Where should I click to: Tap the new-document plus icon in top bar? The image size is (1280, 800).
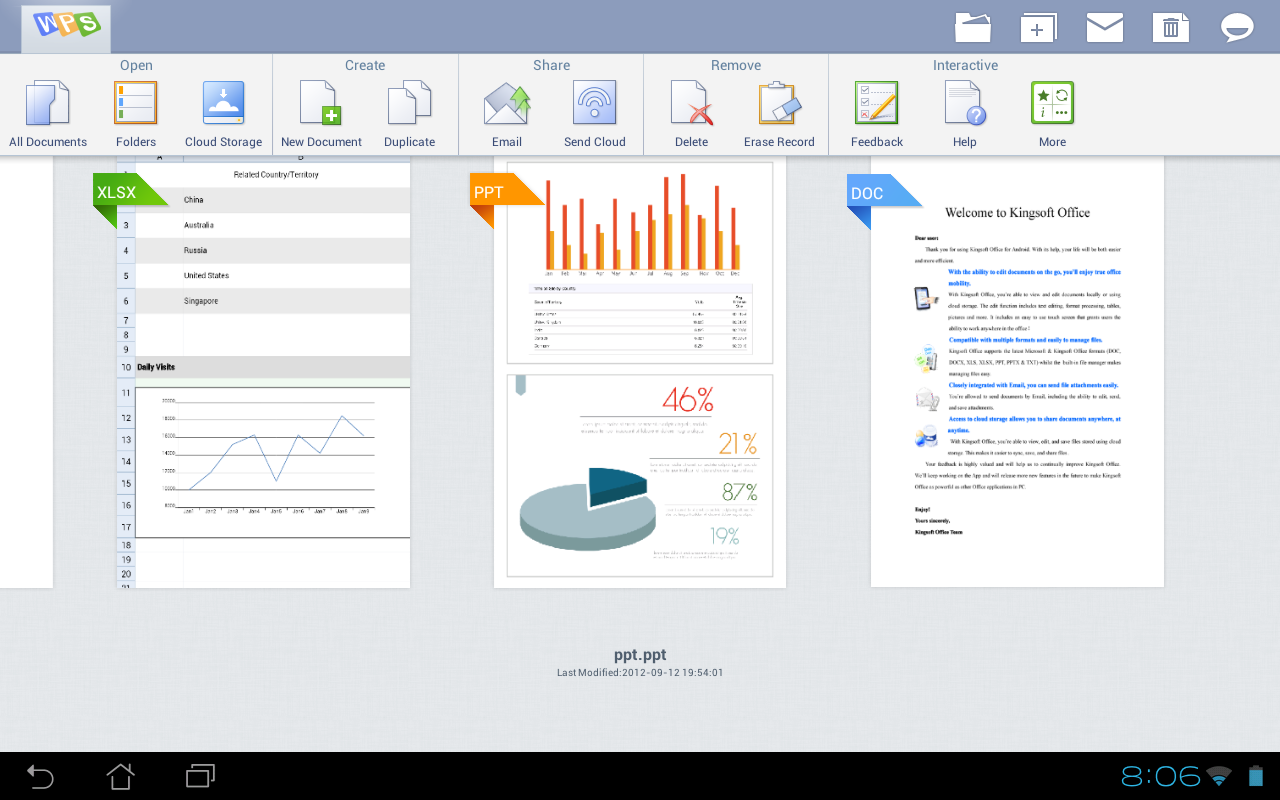point(1038,27)
